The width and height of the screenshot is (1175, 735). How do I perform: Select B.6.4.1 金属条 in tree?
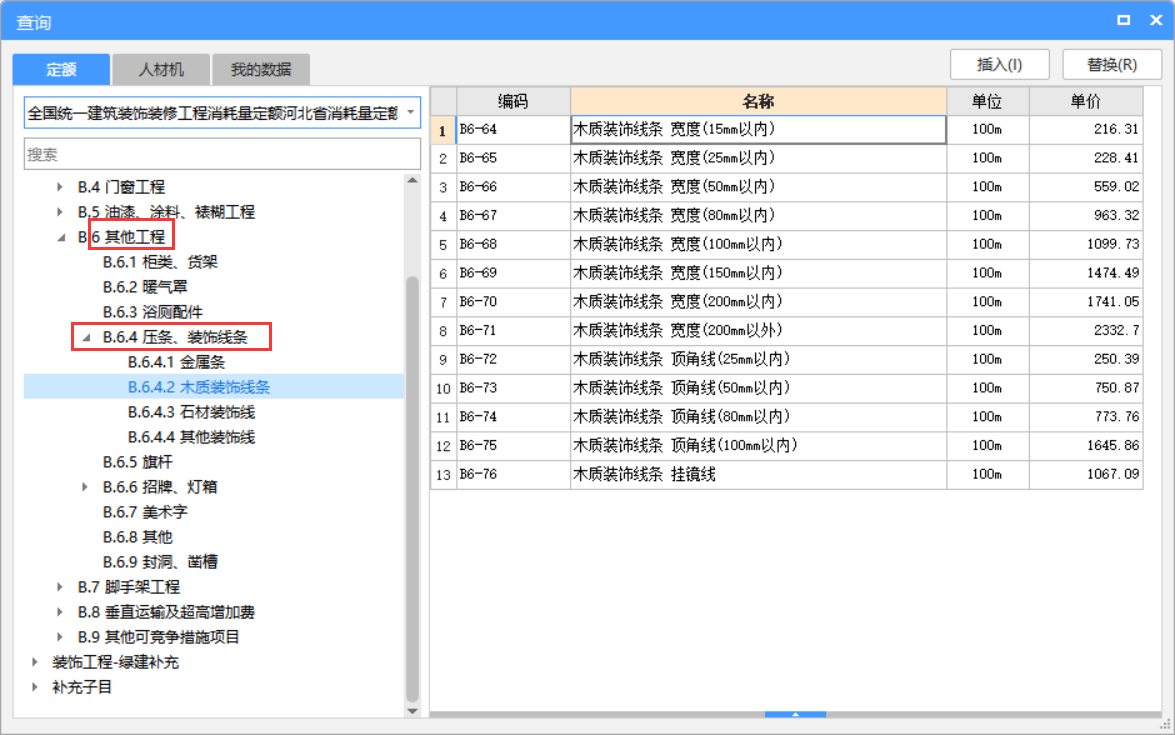pos(176,362)
